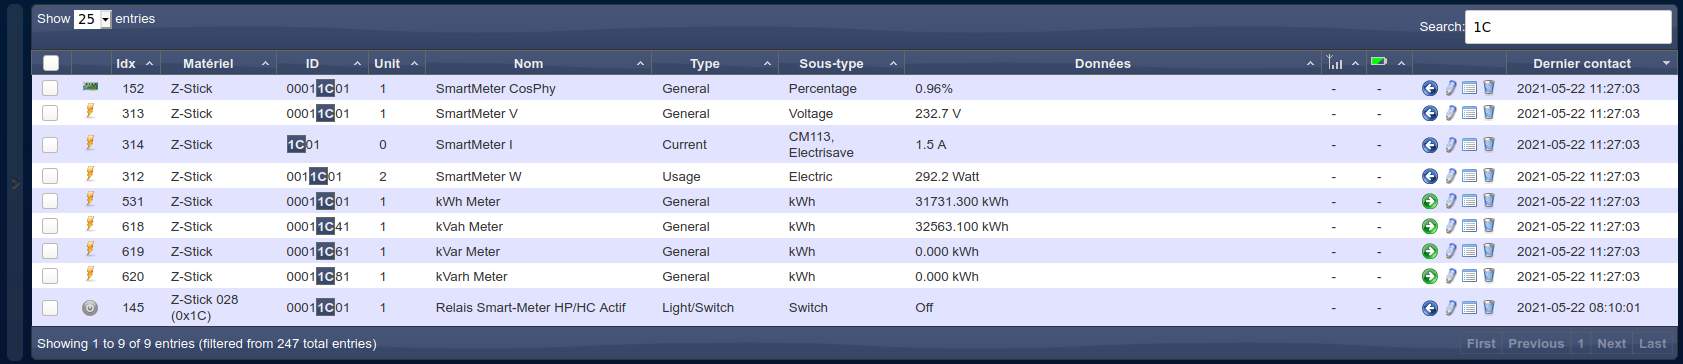The image size is (1683, 364).
Task: Open log icon for kVah Meter
Action: click(x=1469, y=226)
